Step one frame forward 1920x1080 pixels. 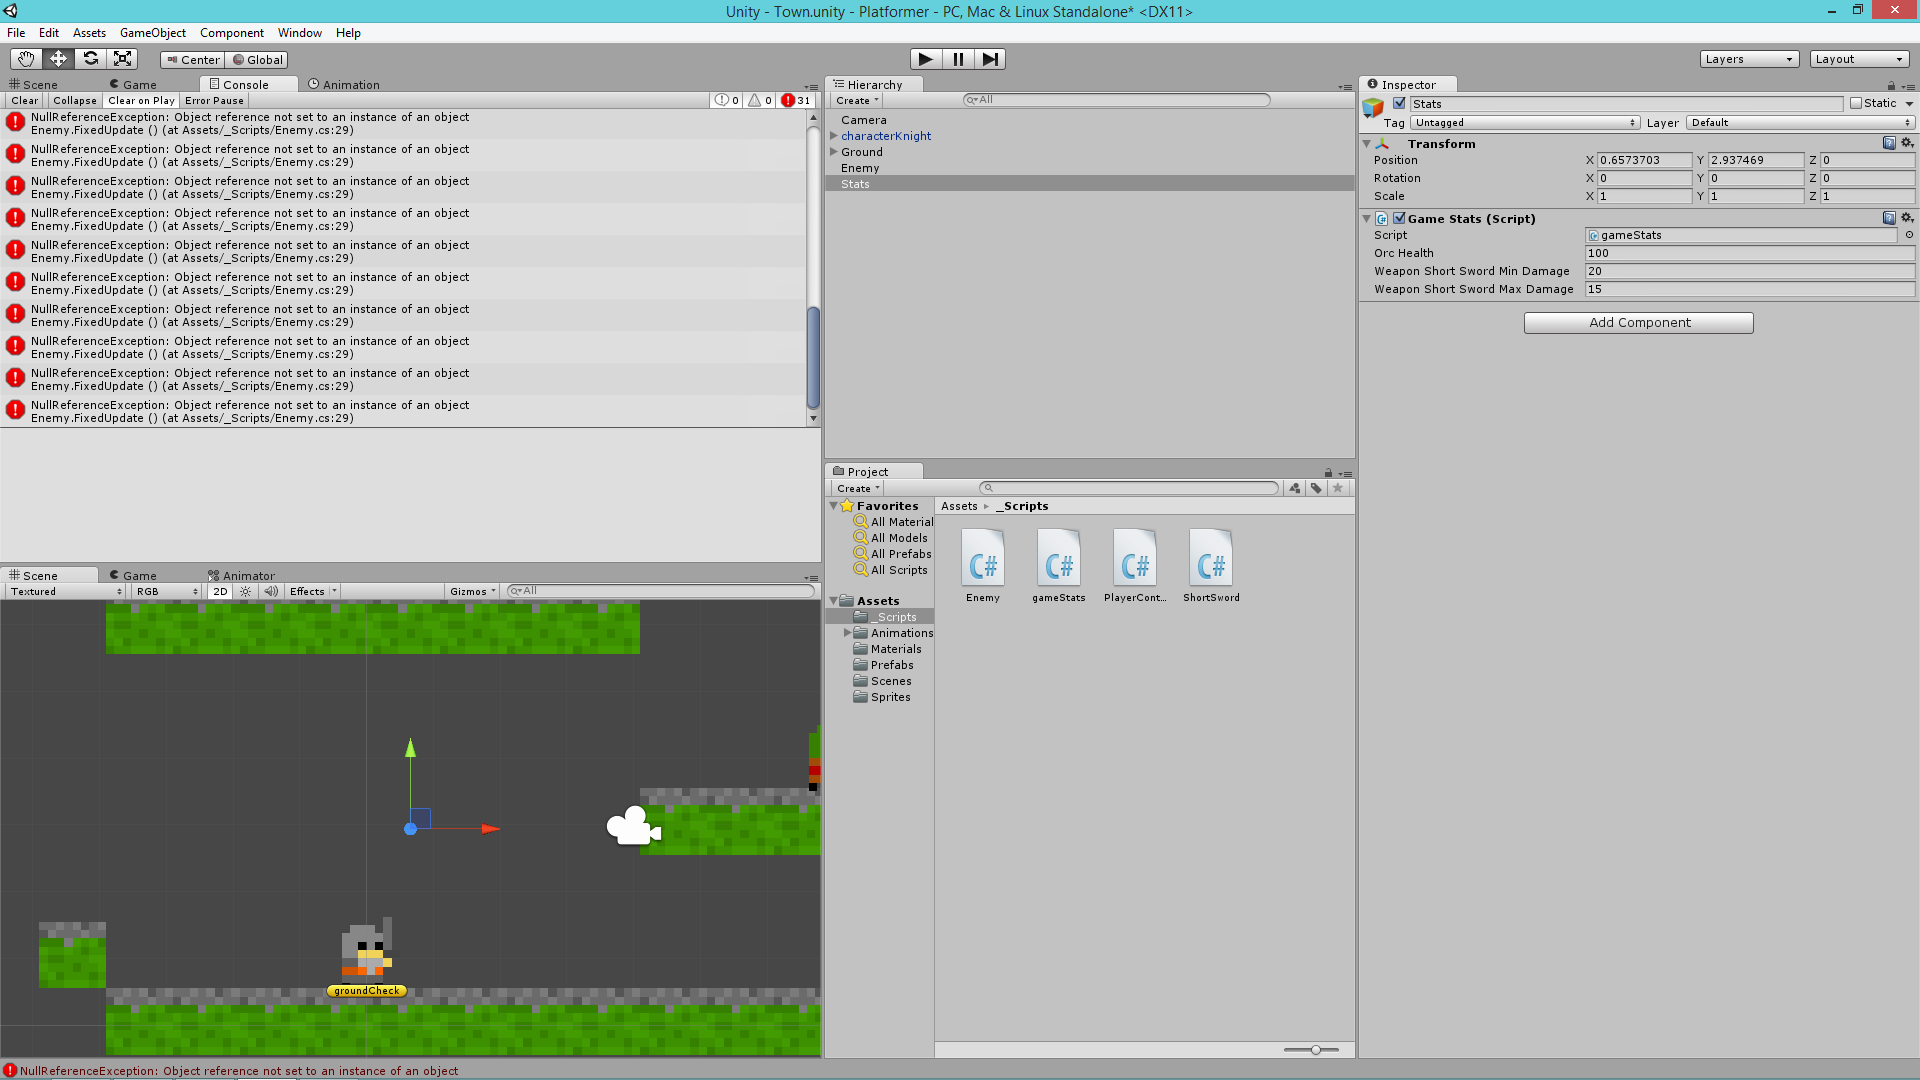[x=990, y=59]
